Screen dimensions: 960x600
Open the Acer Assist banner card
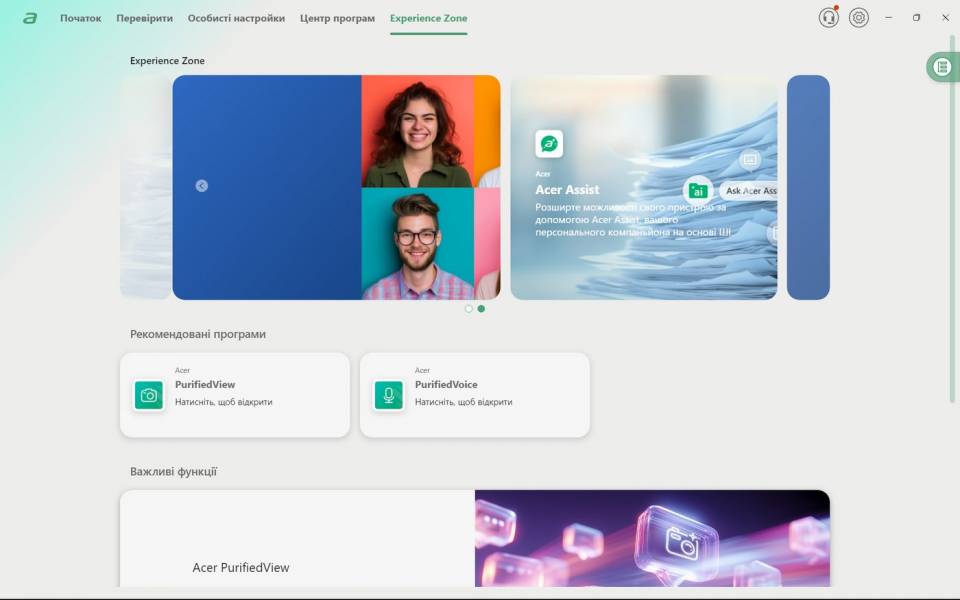[644, 187]
